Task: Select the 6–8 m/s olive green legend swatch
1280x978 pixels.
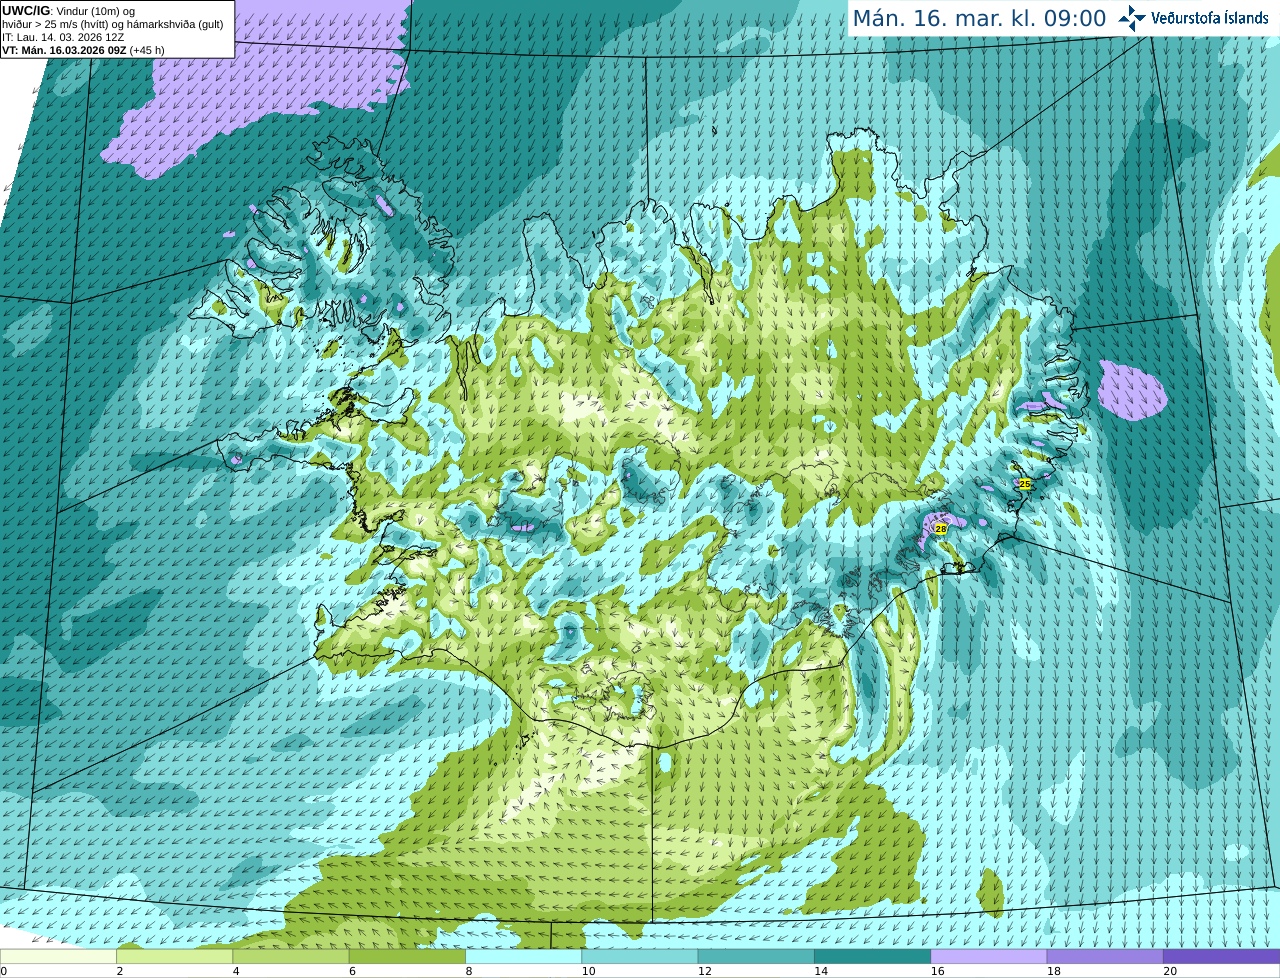Action: [x=407, y=956]
